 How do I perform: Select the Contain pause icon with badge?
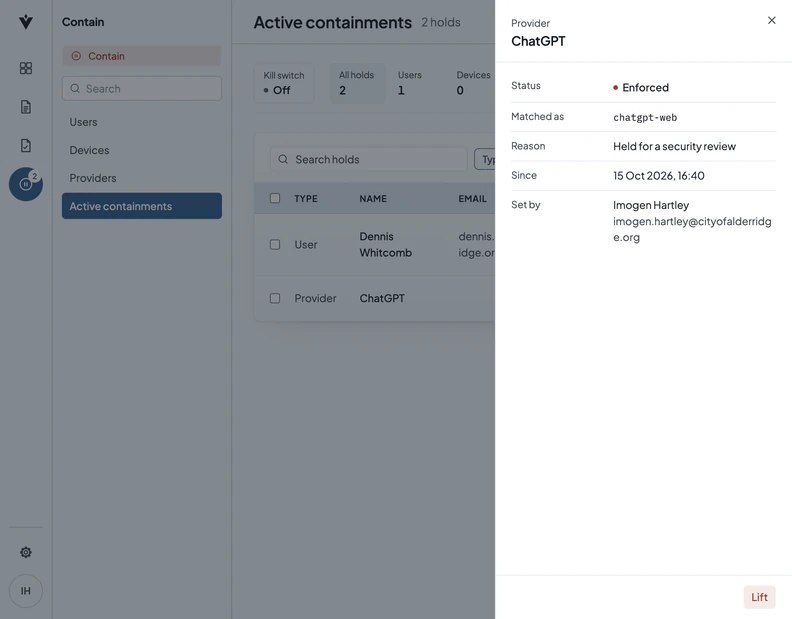tap(26, 184)
